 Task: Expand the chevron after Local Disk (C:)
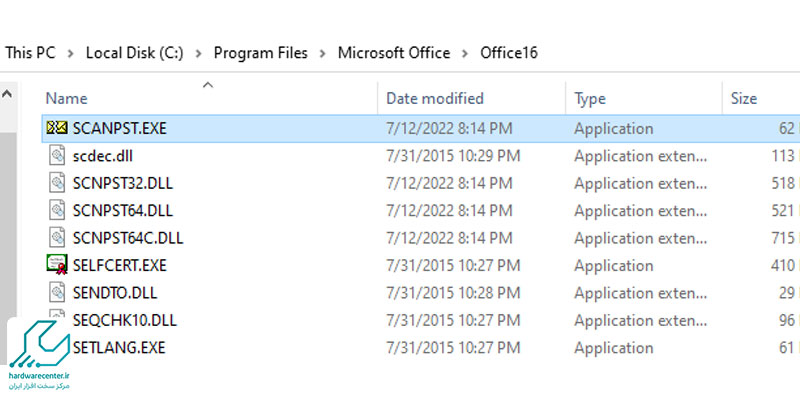click(199, 53)
